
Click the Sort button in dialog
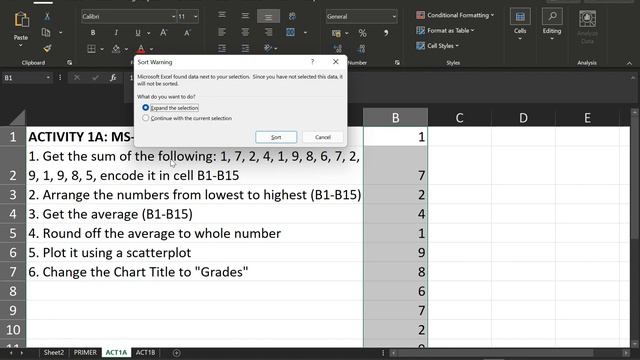276,137
